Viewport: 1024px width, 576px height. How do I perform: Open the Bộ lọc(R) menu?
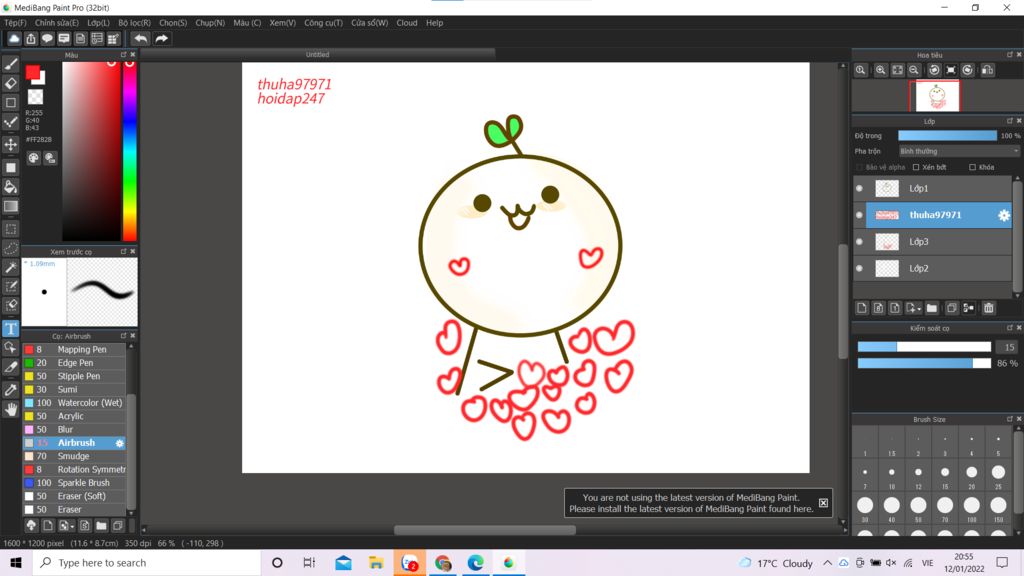click(x=135, y=23)
